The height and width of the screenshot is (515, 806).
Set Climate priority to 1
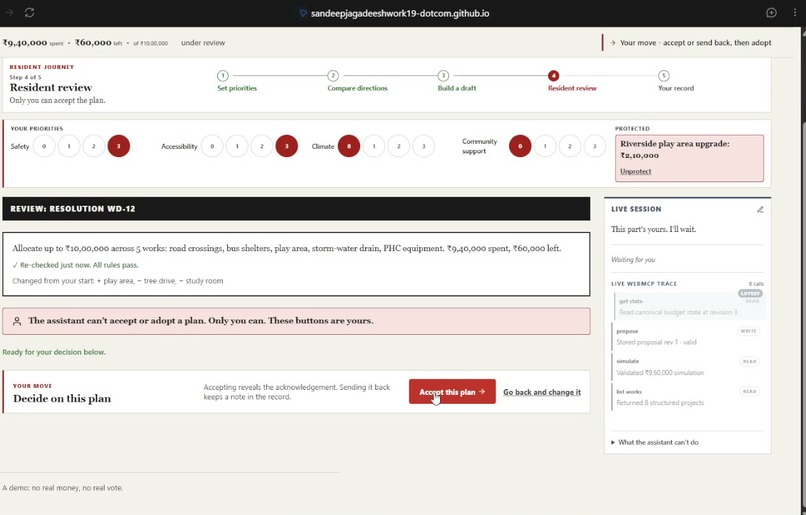coord(374,146)
